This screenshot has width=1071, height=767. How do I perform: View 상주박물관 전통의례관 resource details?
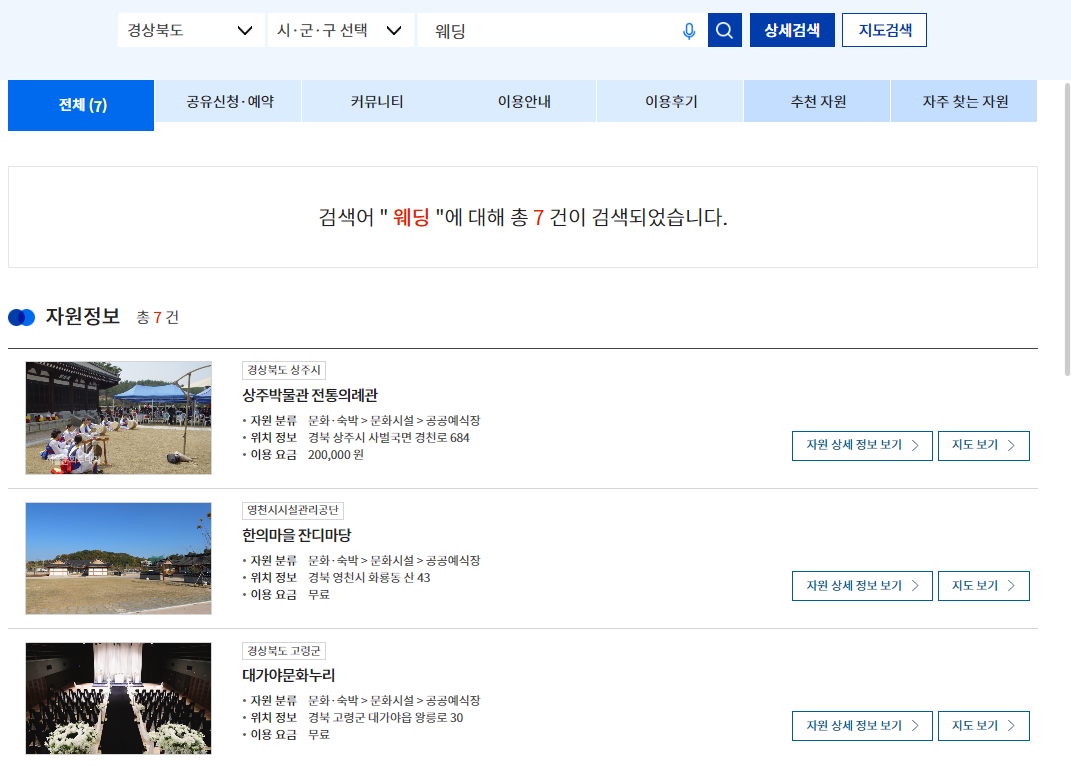861,445
